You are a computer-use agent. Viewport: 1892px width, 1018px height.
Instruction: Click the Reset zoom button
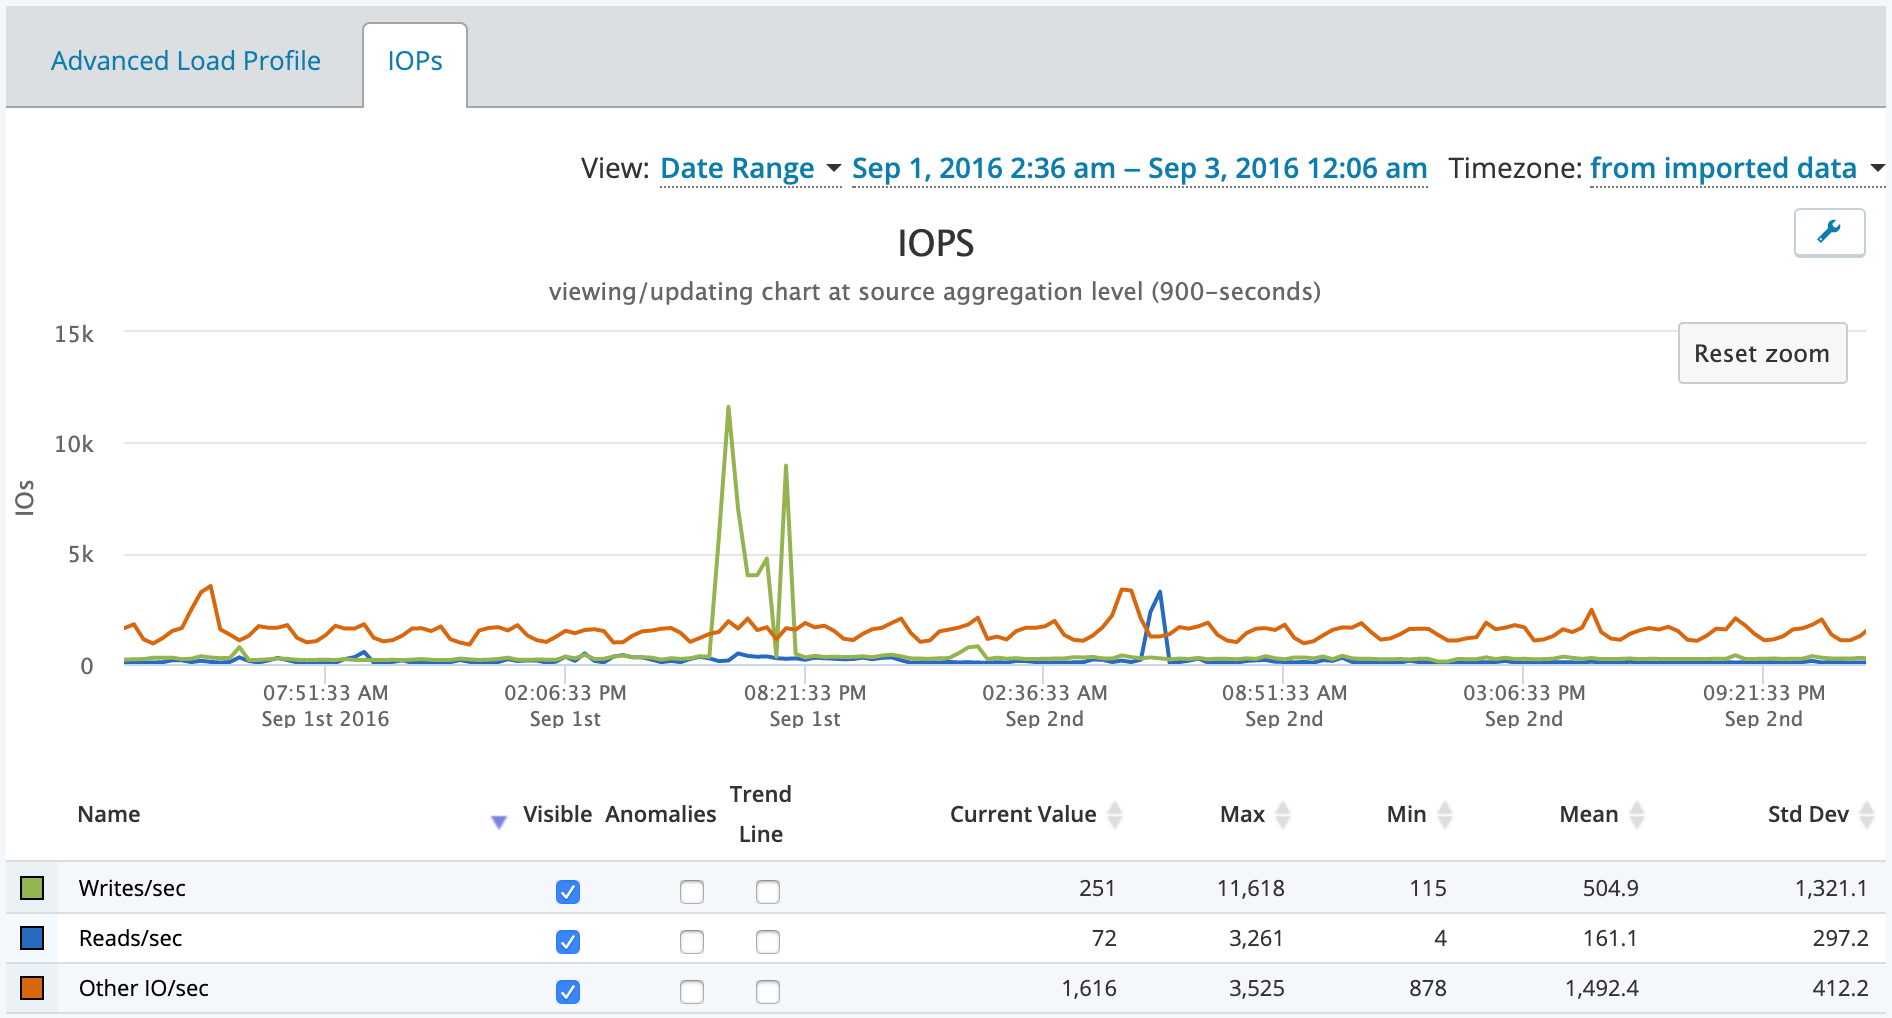coord(1762,353)
